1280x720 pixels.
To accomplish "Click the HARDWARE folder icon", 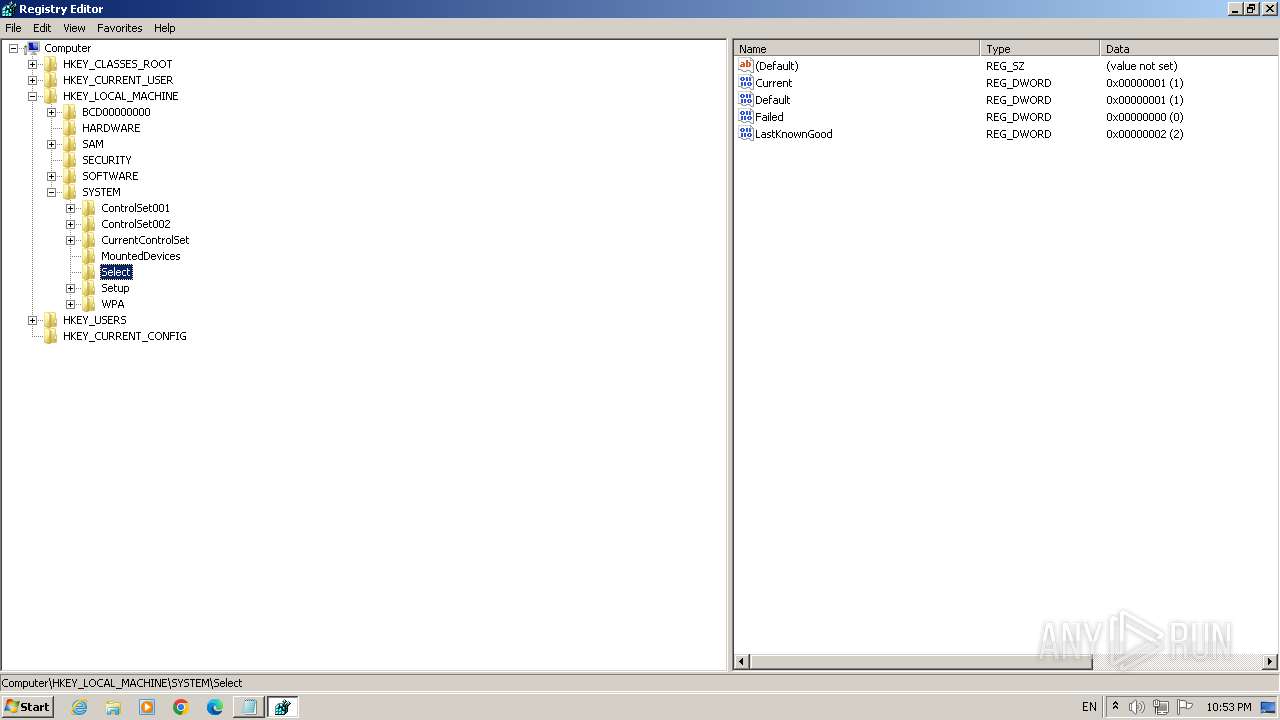I will pyautogui.click(x=70, y=128).
